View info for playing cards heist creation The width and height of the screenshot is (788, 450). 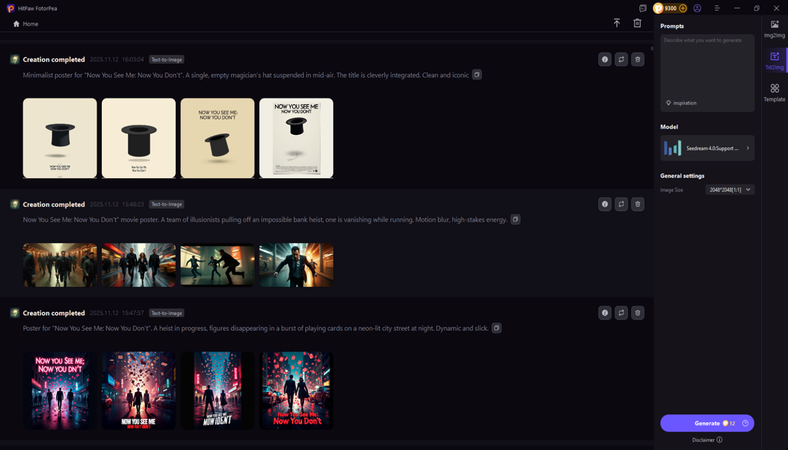click(605, 313)
